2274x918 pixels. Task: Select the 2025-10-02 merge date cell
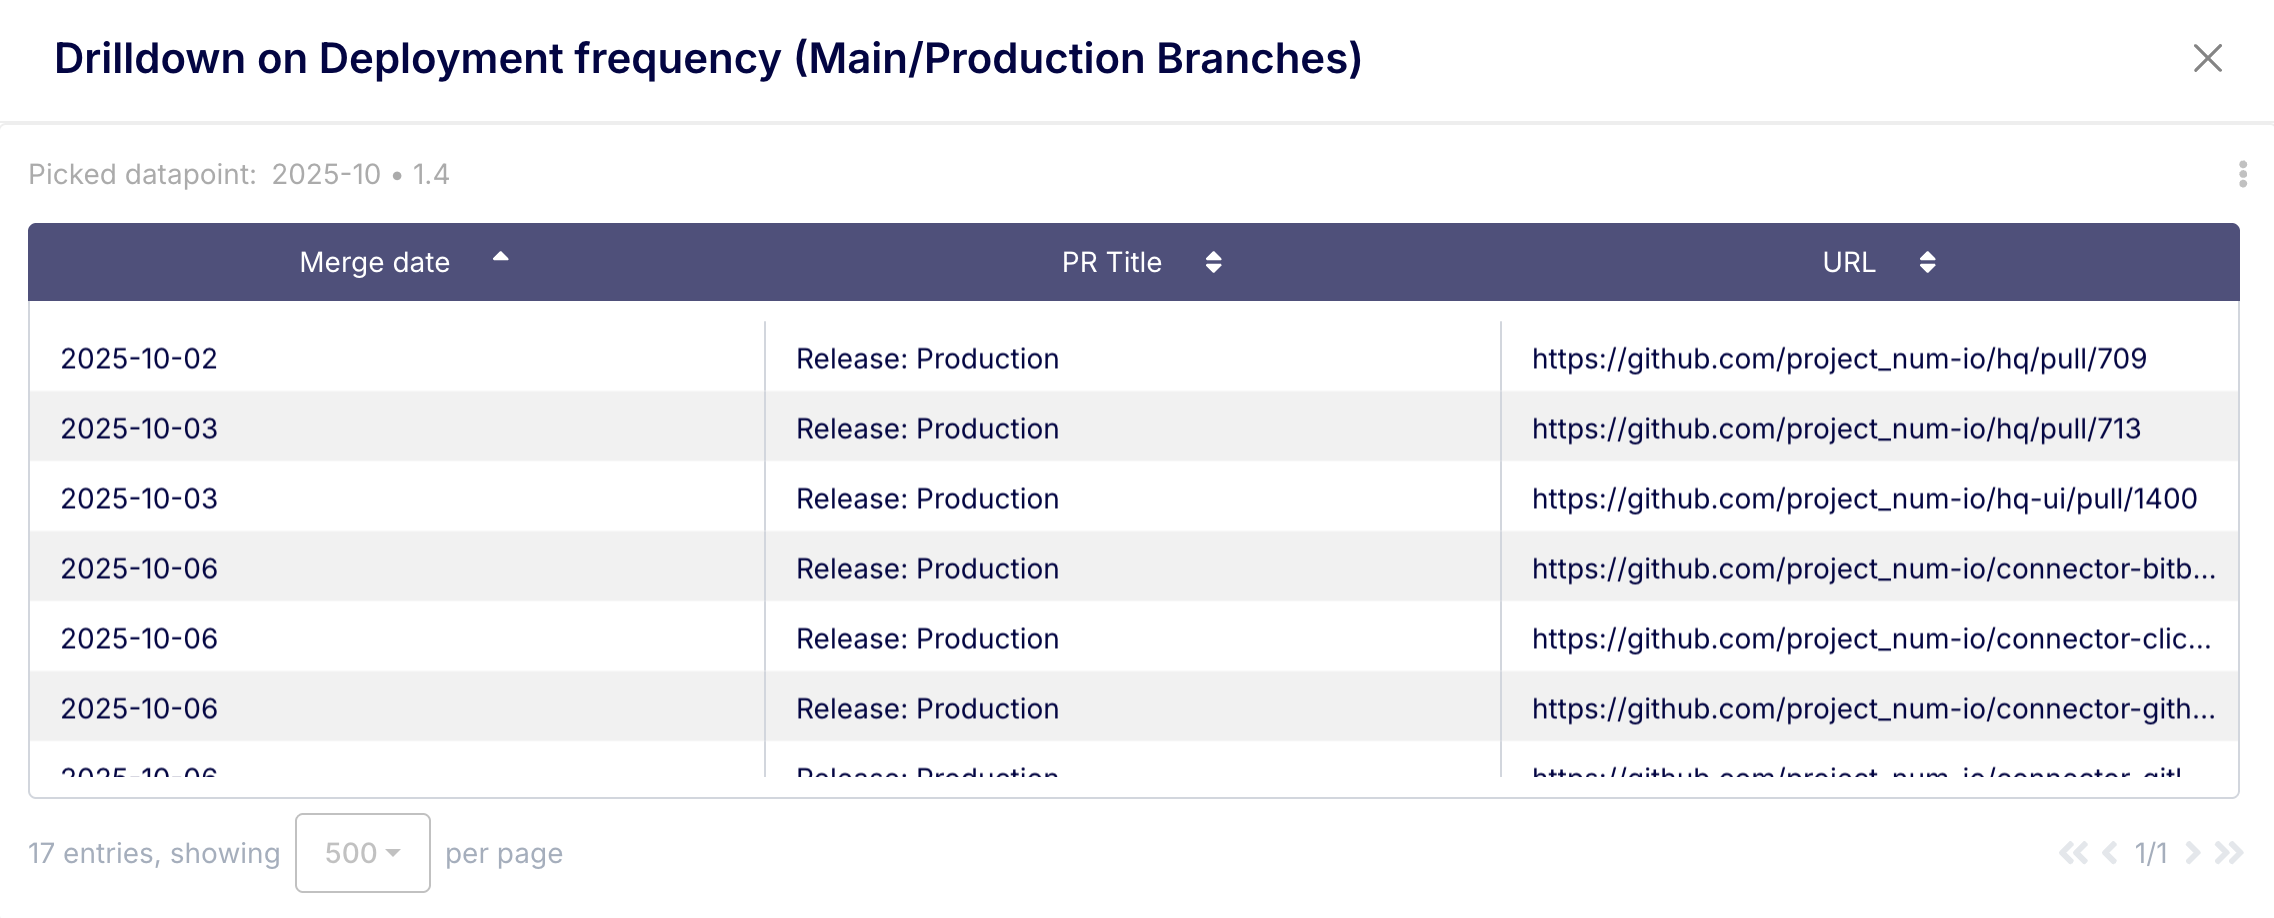pos(139,359)
